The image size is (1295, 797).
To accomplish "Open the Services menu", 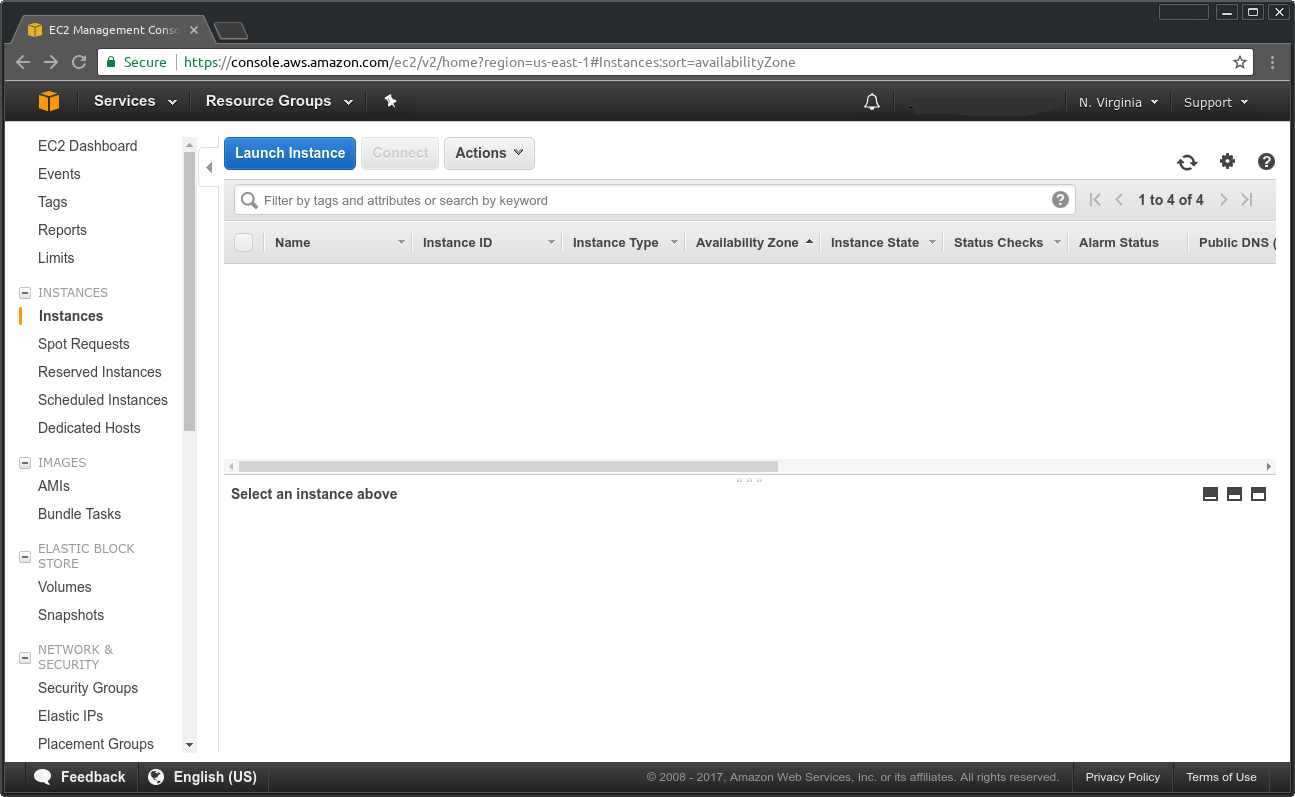I will (x=135, y=101).
